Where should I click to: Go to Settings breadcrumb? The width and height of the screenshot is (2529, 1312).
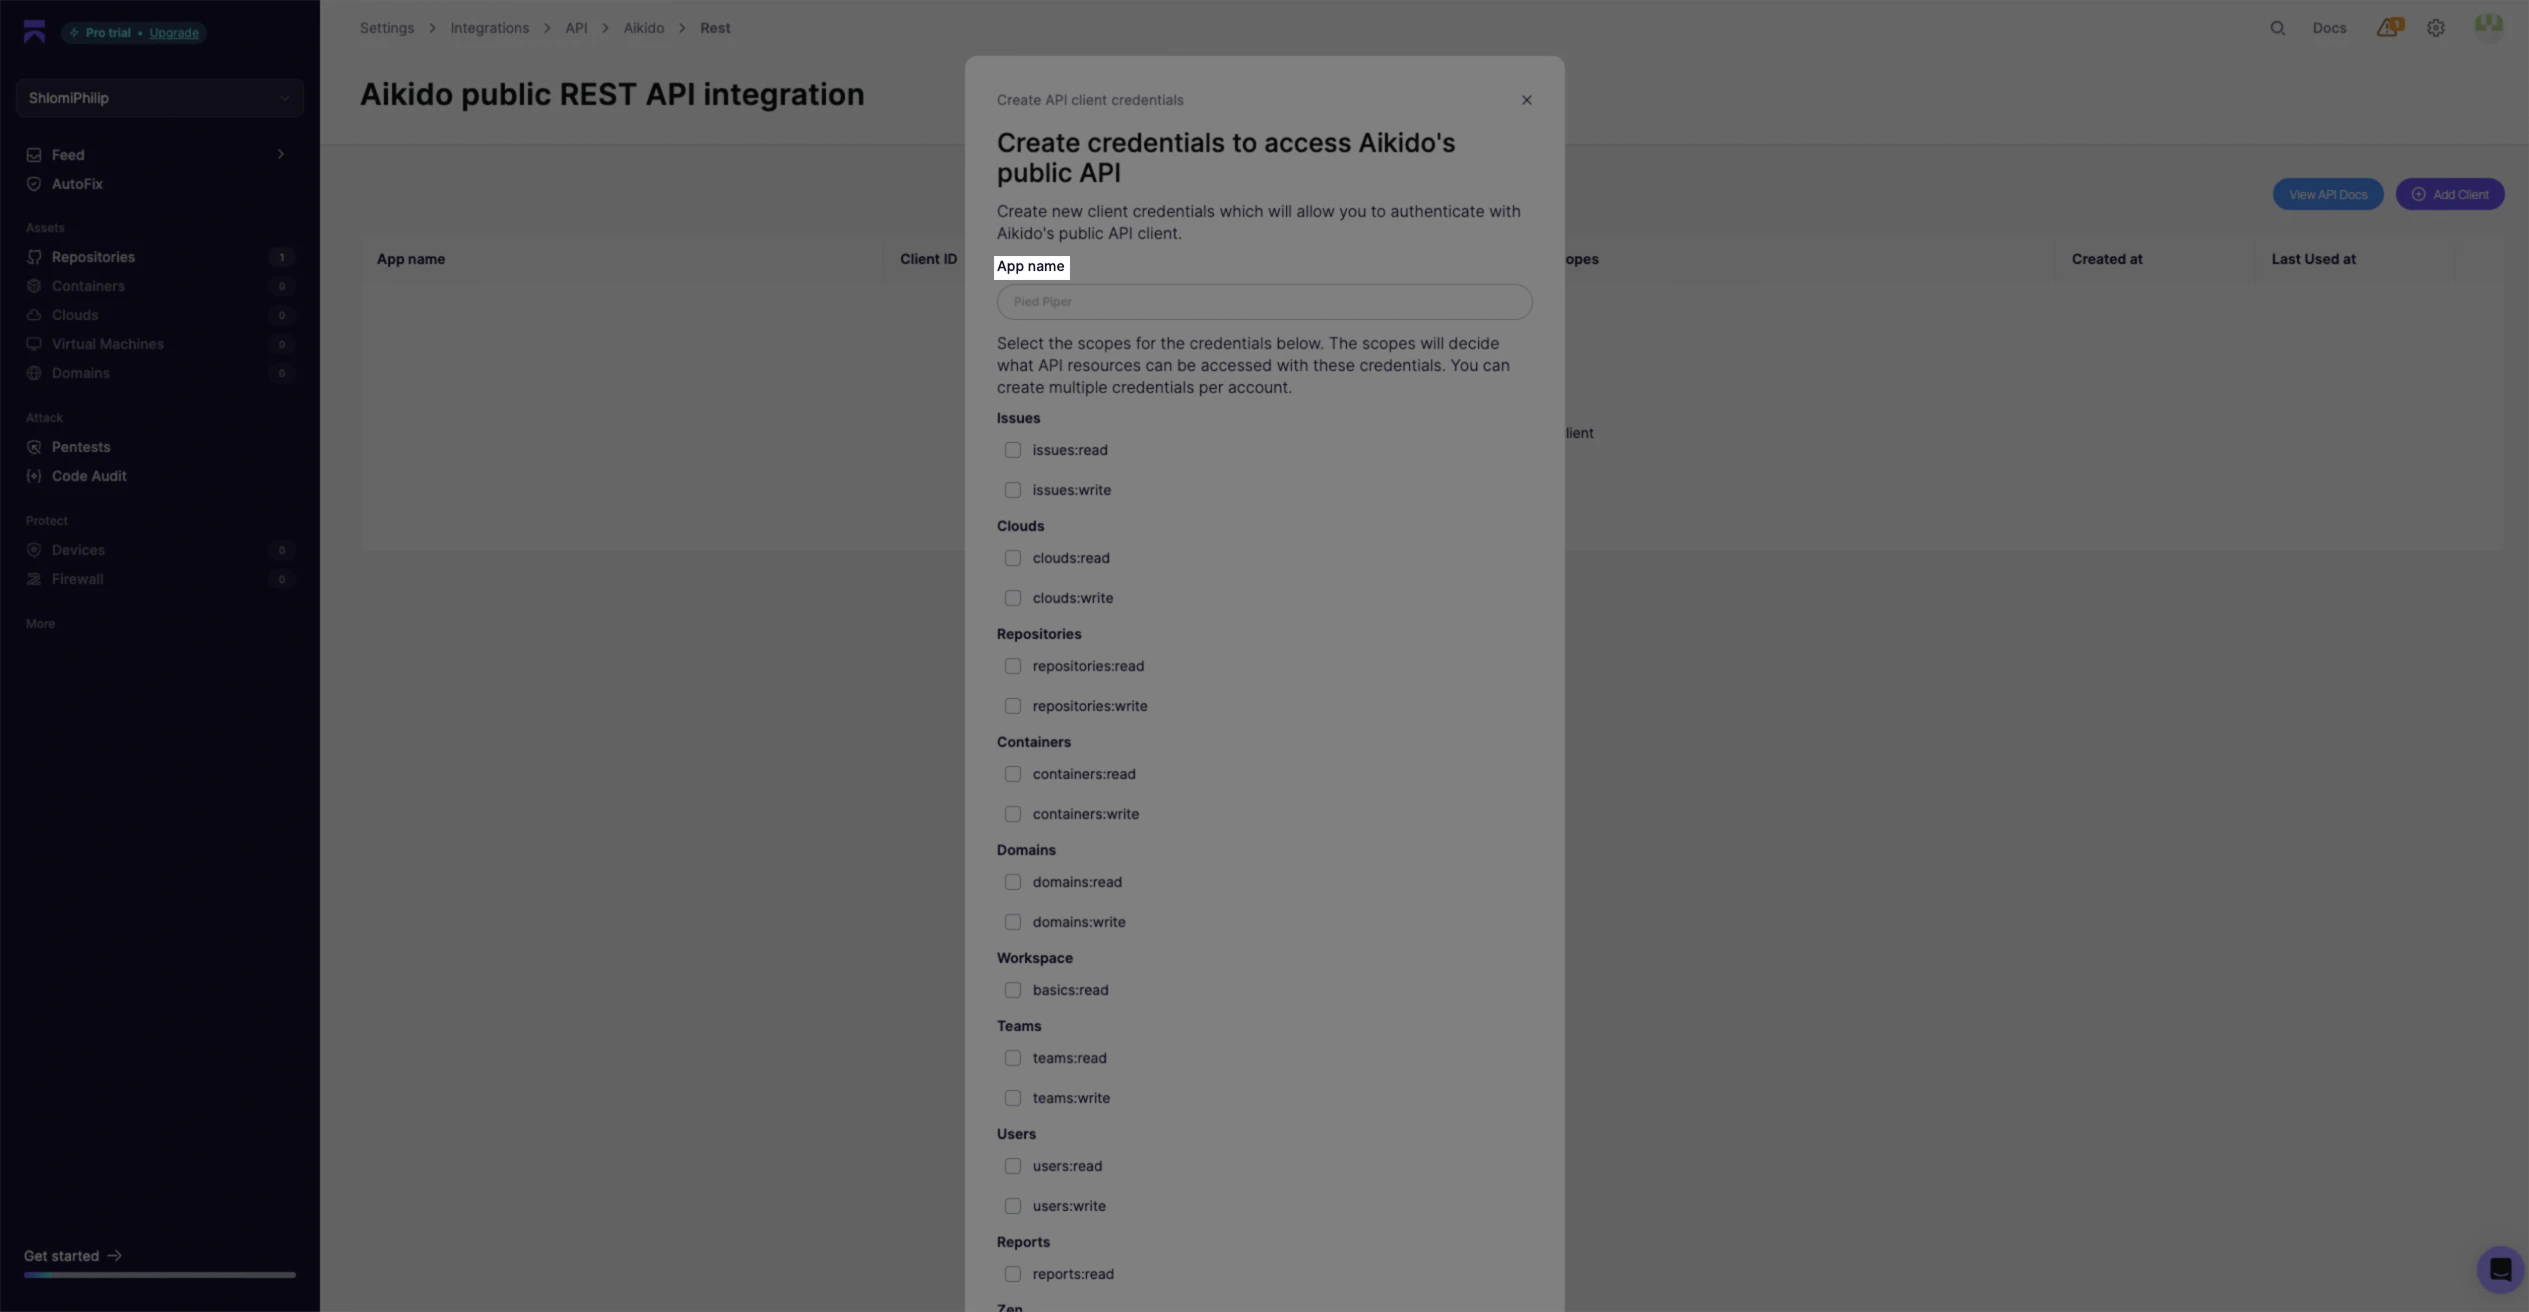pos(387,28)
